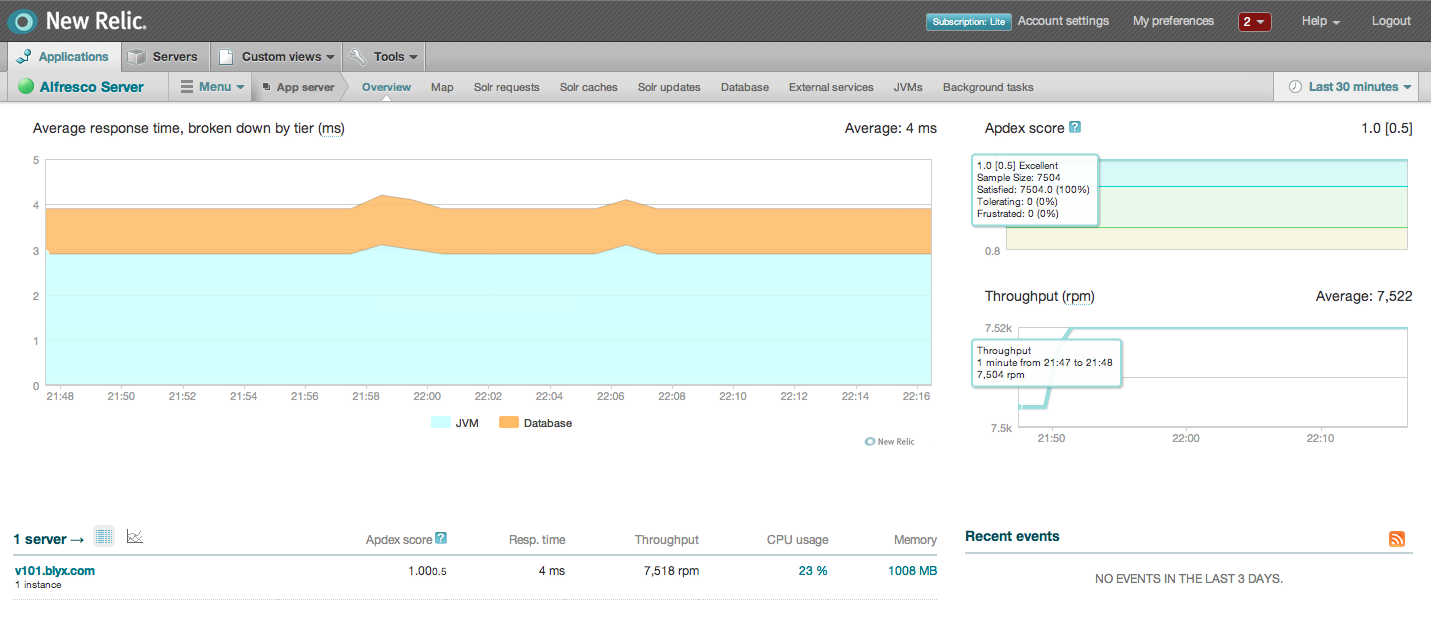Click the Apdex score help icon above chart
Screen dimensions: 1431x629
coord(1075,127)
